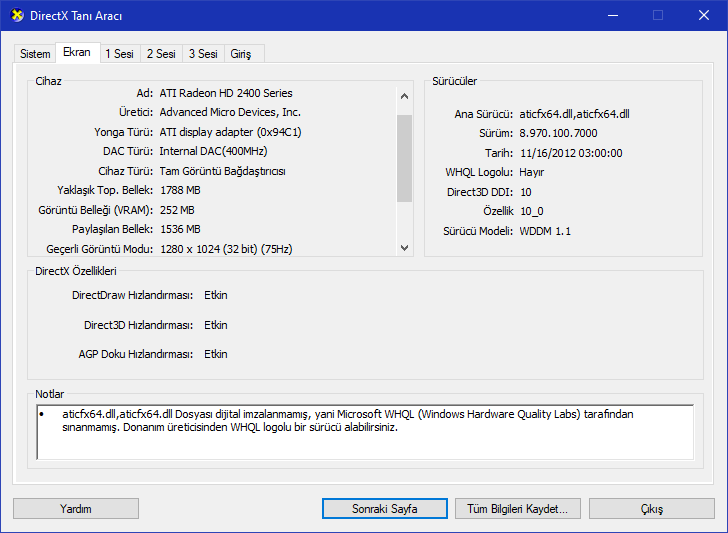Click Tam Görüntü Bağdaştırıcısı value
The image size is (728, 533).
point(222,171)
